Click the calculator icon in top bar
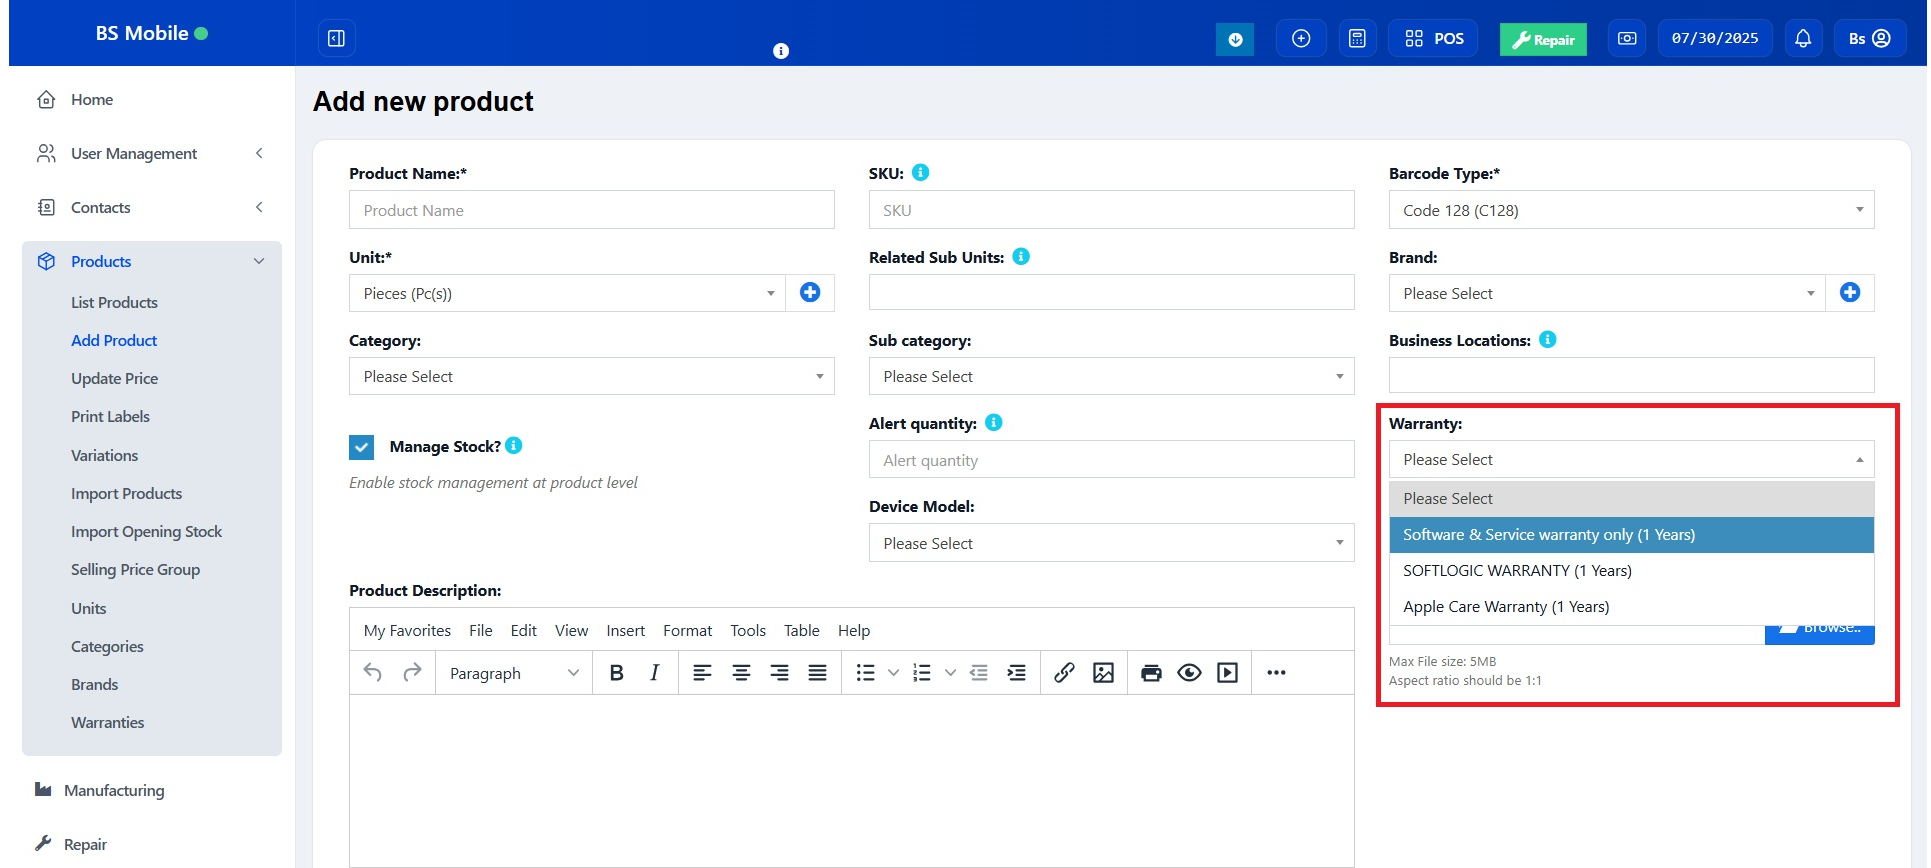 [x=1357, y=39]
